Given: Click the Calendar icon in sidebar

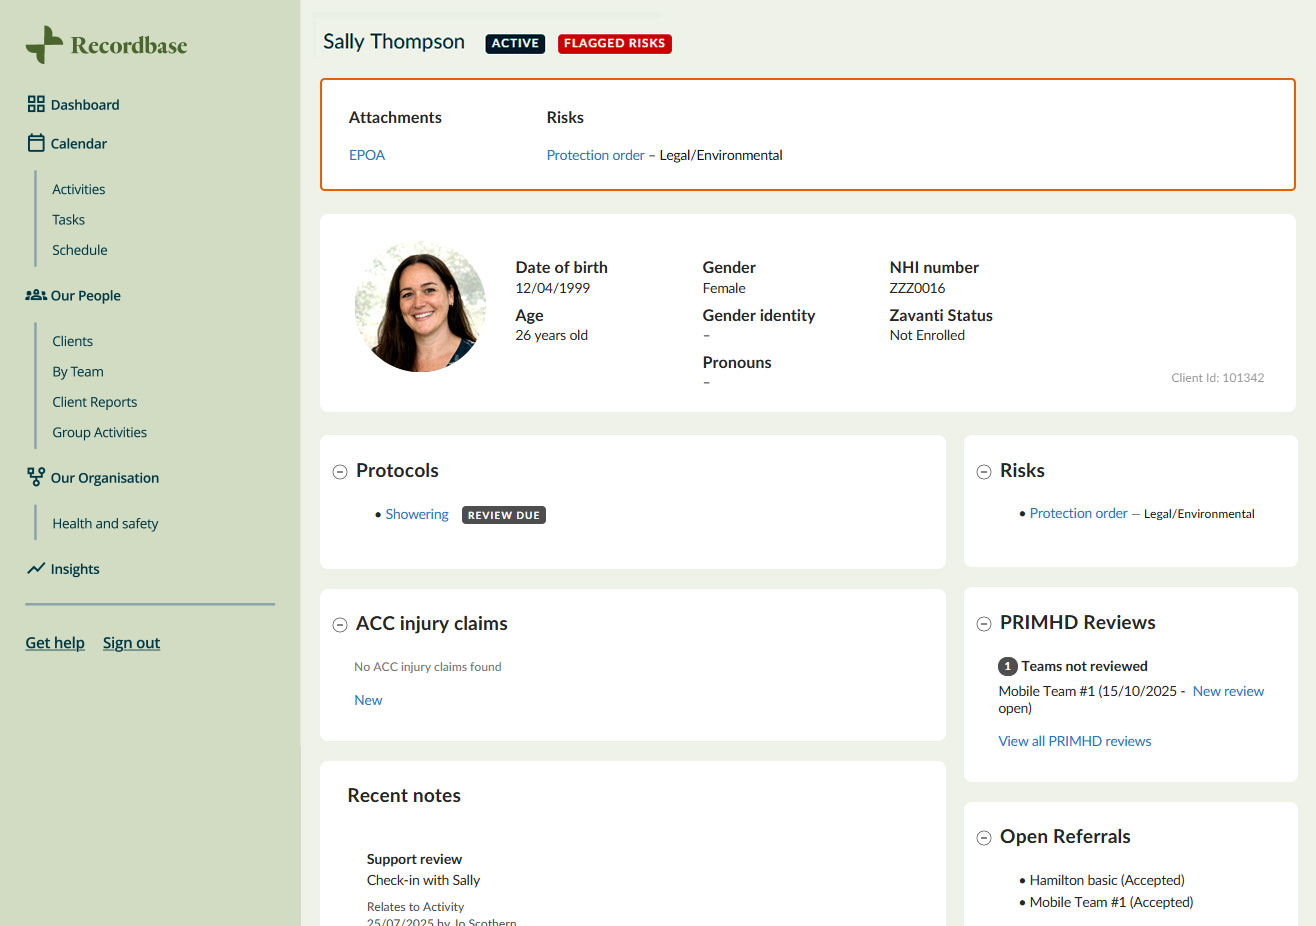Looking at the screenshot, I should (x=36, y=143).
